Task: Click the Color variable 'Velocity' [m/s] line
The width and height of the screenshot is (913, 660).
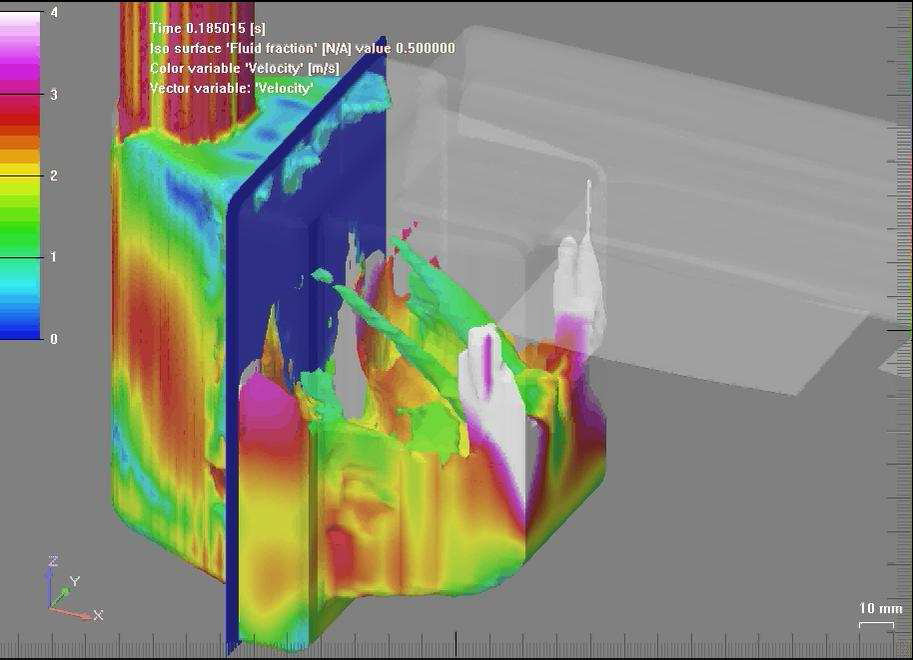Action: (245, 68)
